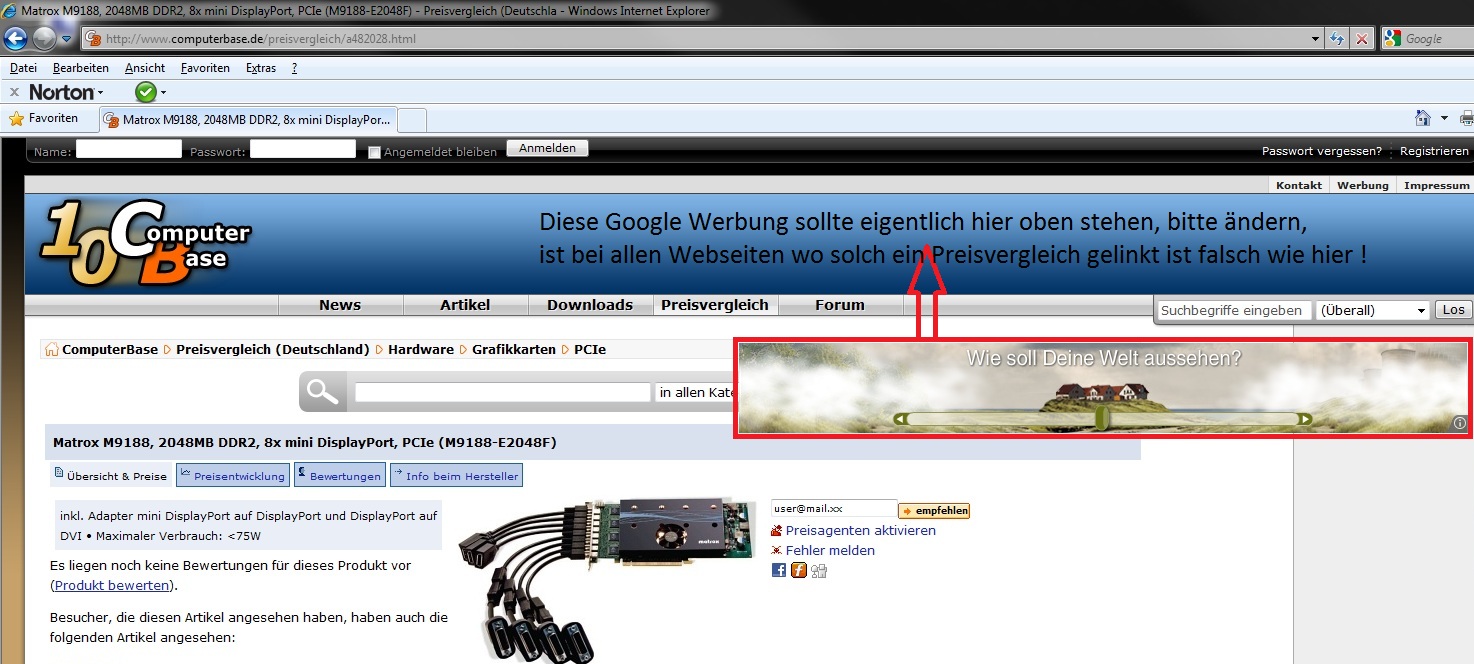Click the ComputerBase 10 logo
This screenshot has height=664, width=1474.
(x=145, y=244)
